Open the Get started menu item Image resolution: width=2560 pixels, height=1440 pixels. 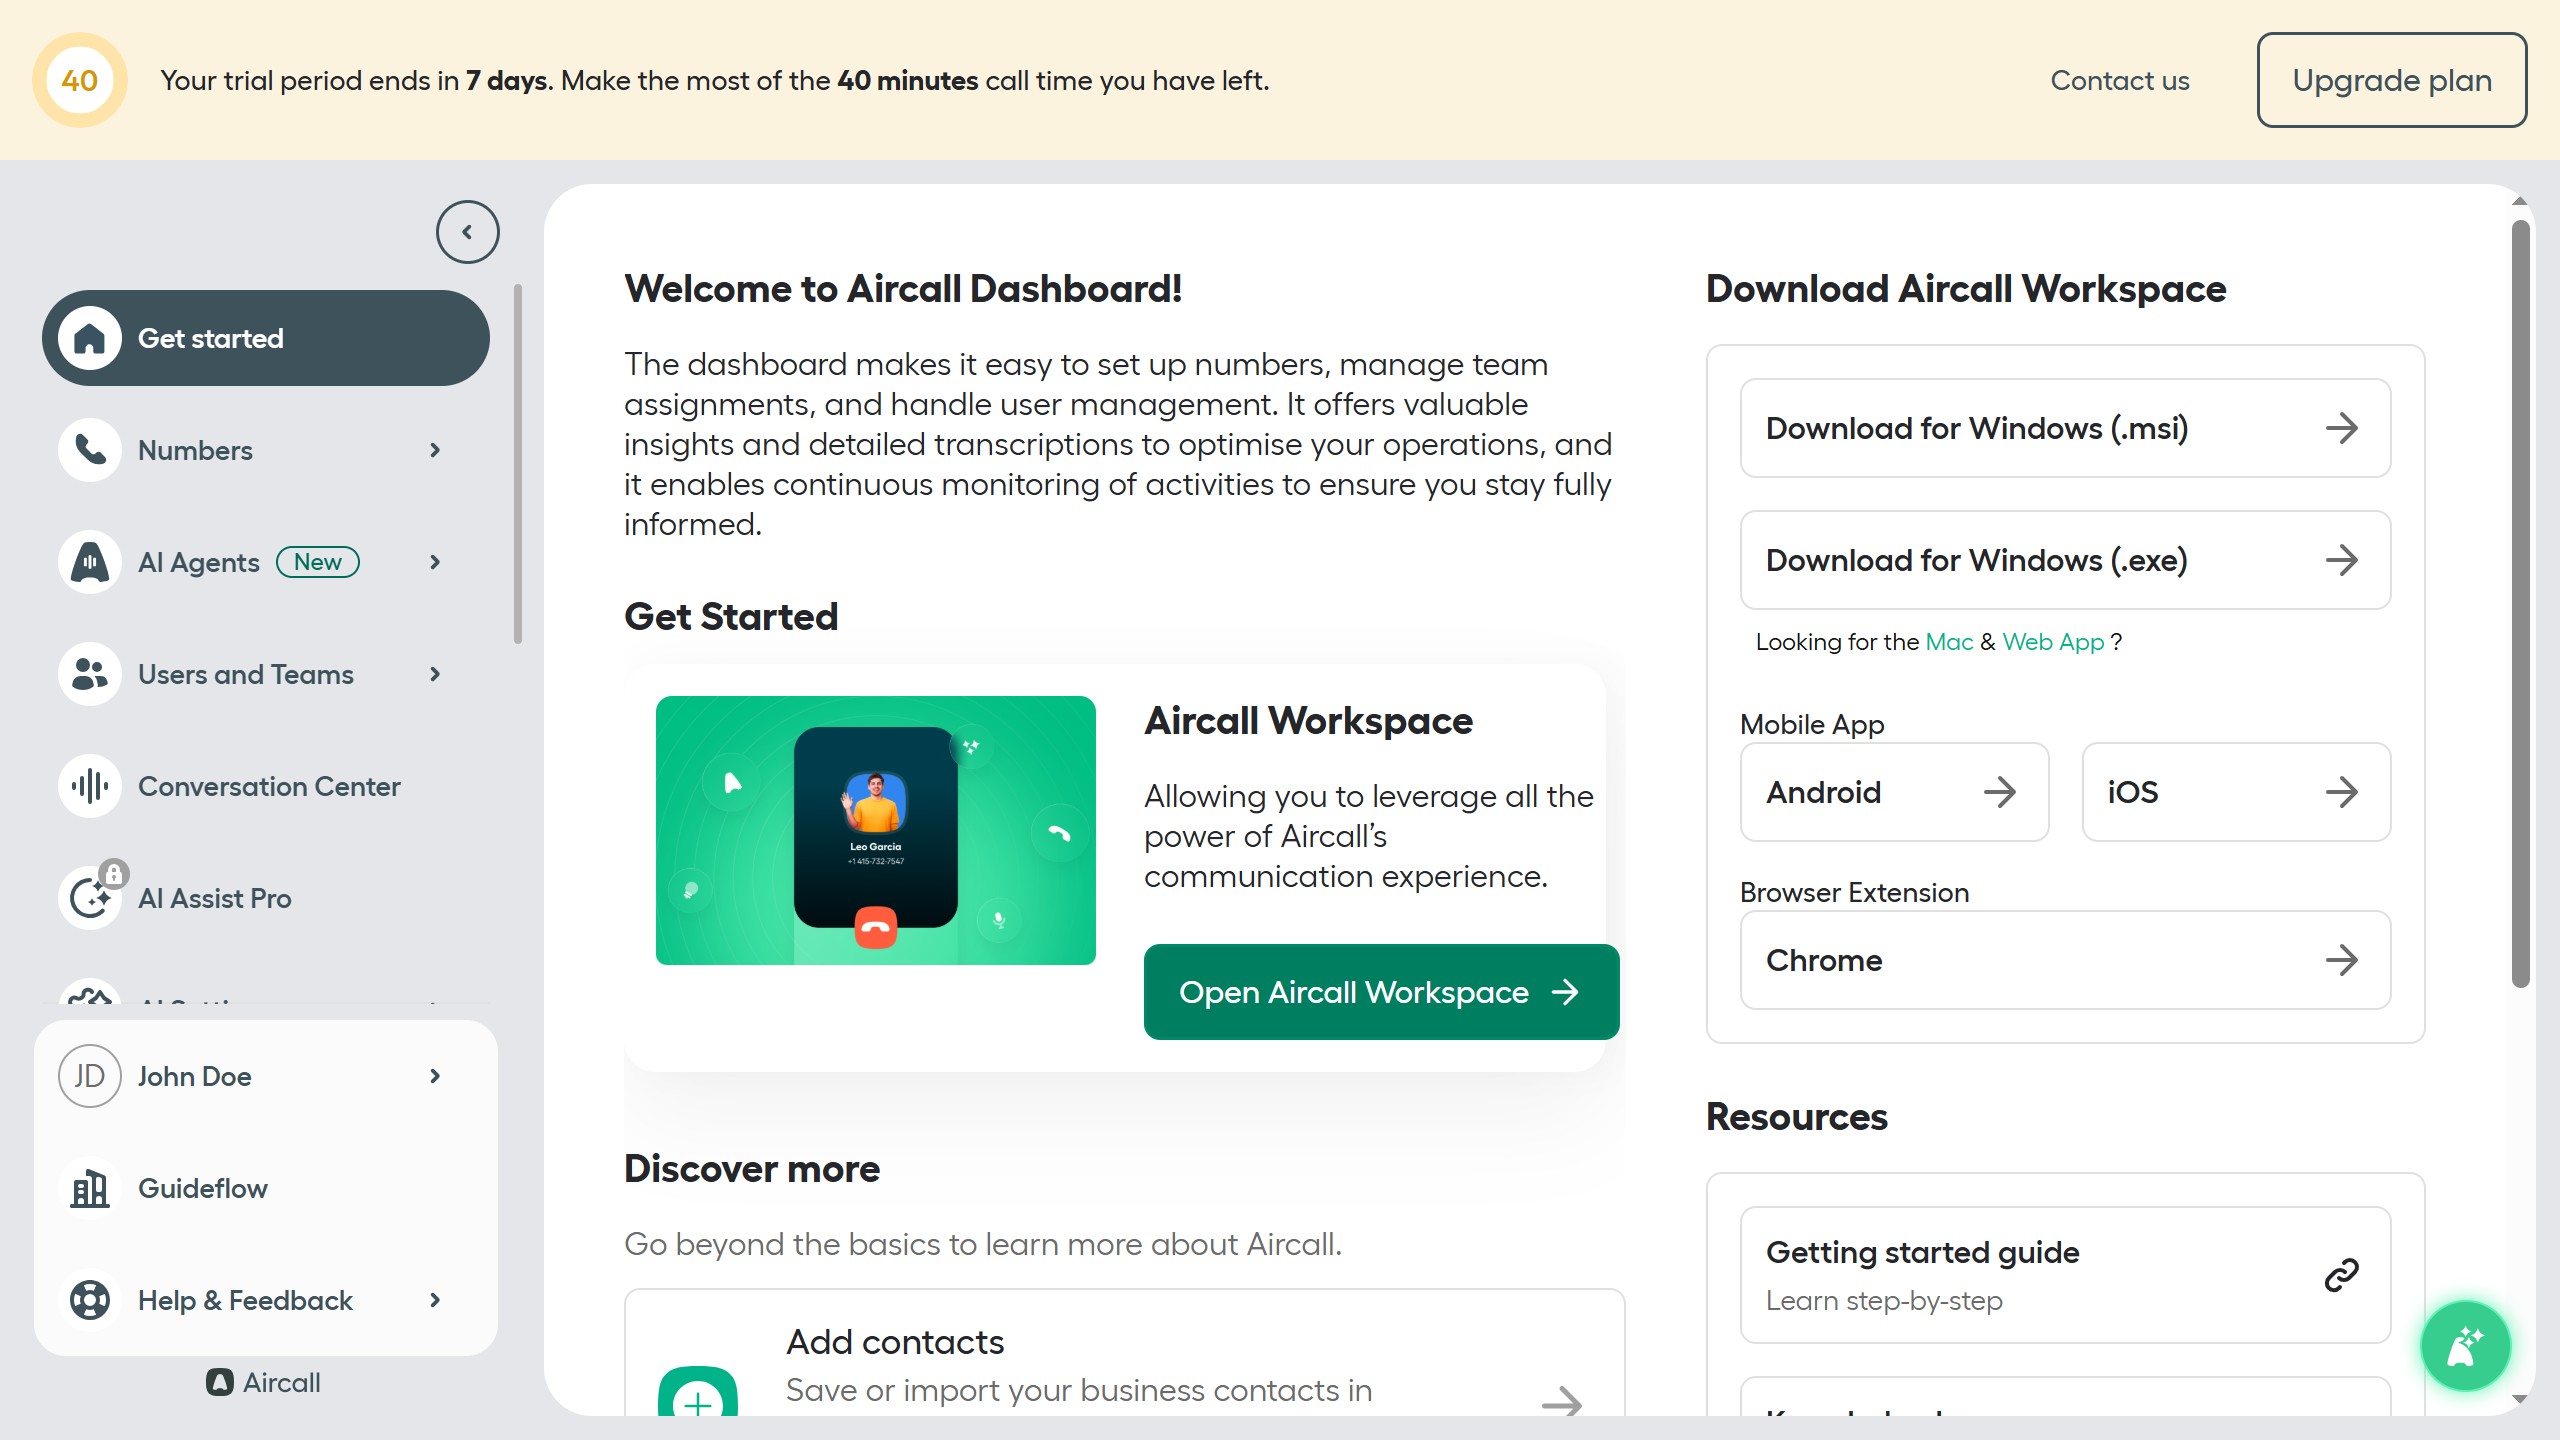pyautogui.click(x=266, y=338)
